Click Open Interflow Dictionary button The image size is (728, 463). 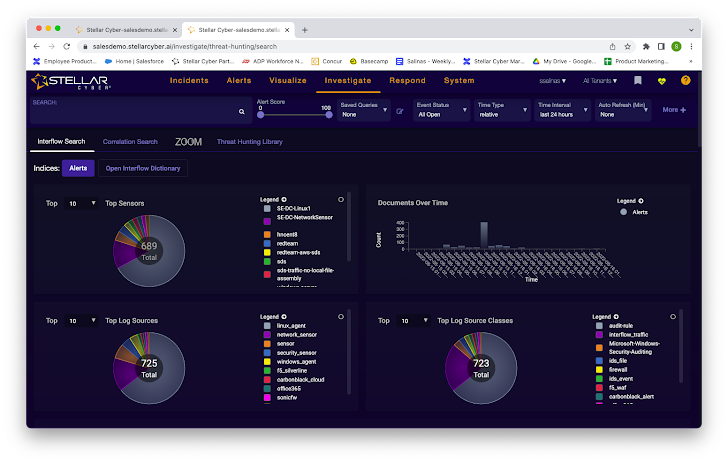tap(143, 168)
